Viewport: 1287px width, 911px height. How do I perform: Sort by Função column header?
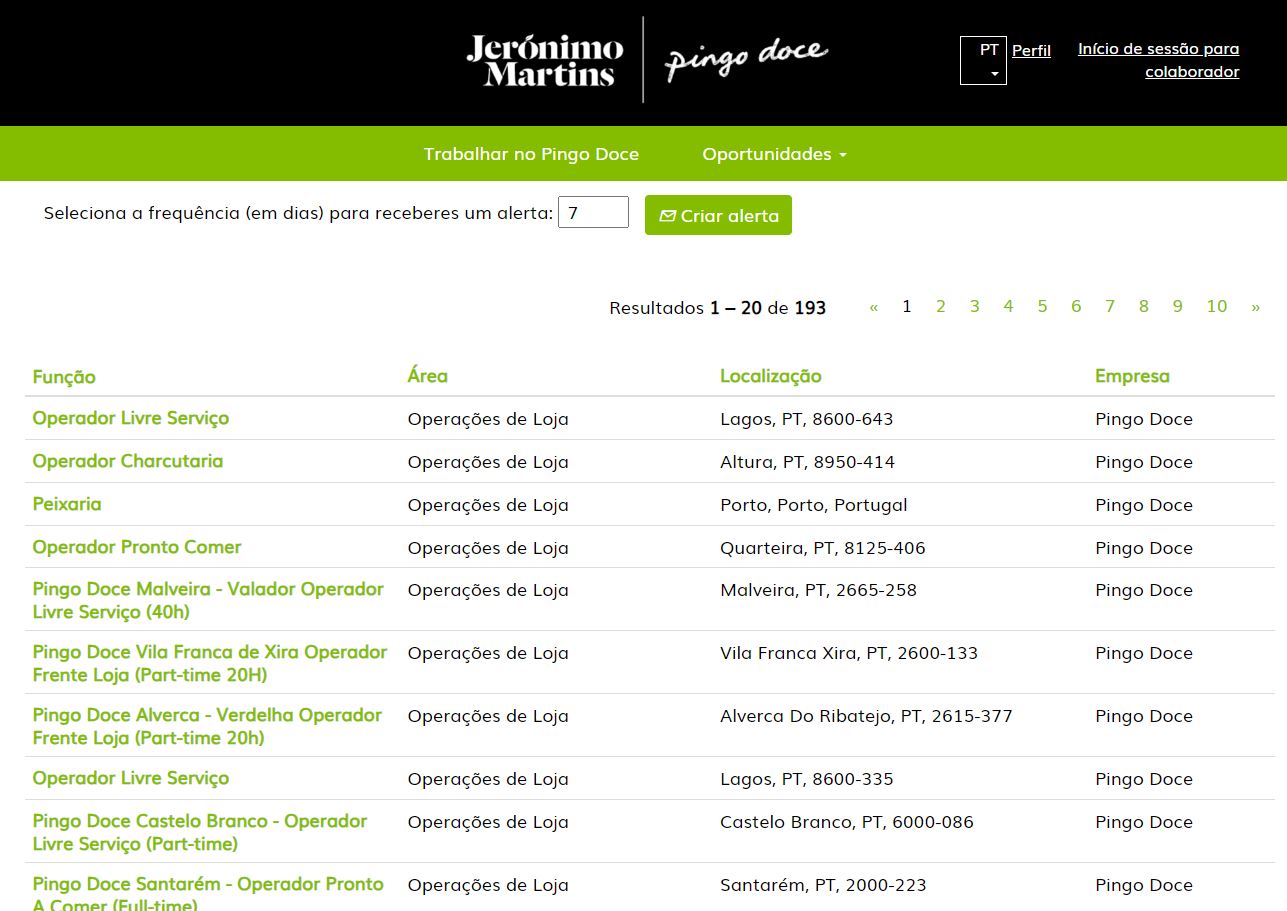coord(64,377)
